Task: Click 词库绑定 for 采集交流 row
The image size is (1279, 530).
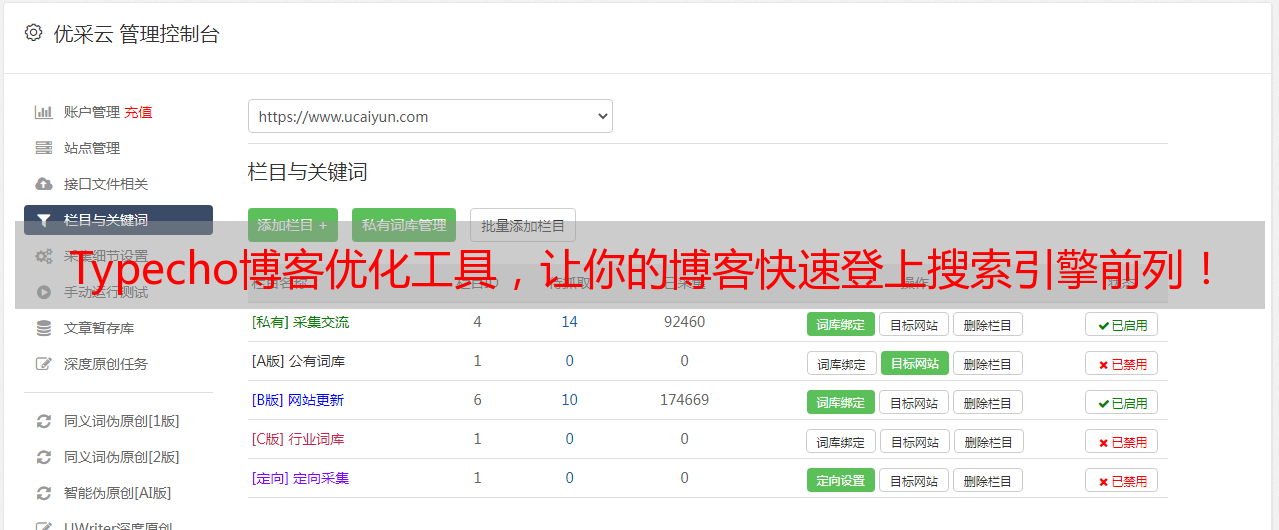Action: [x=841, y=324]
